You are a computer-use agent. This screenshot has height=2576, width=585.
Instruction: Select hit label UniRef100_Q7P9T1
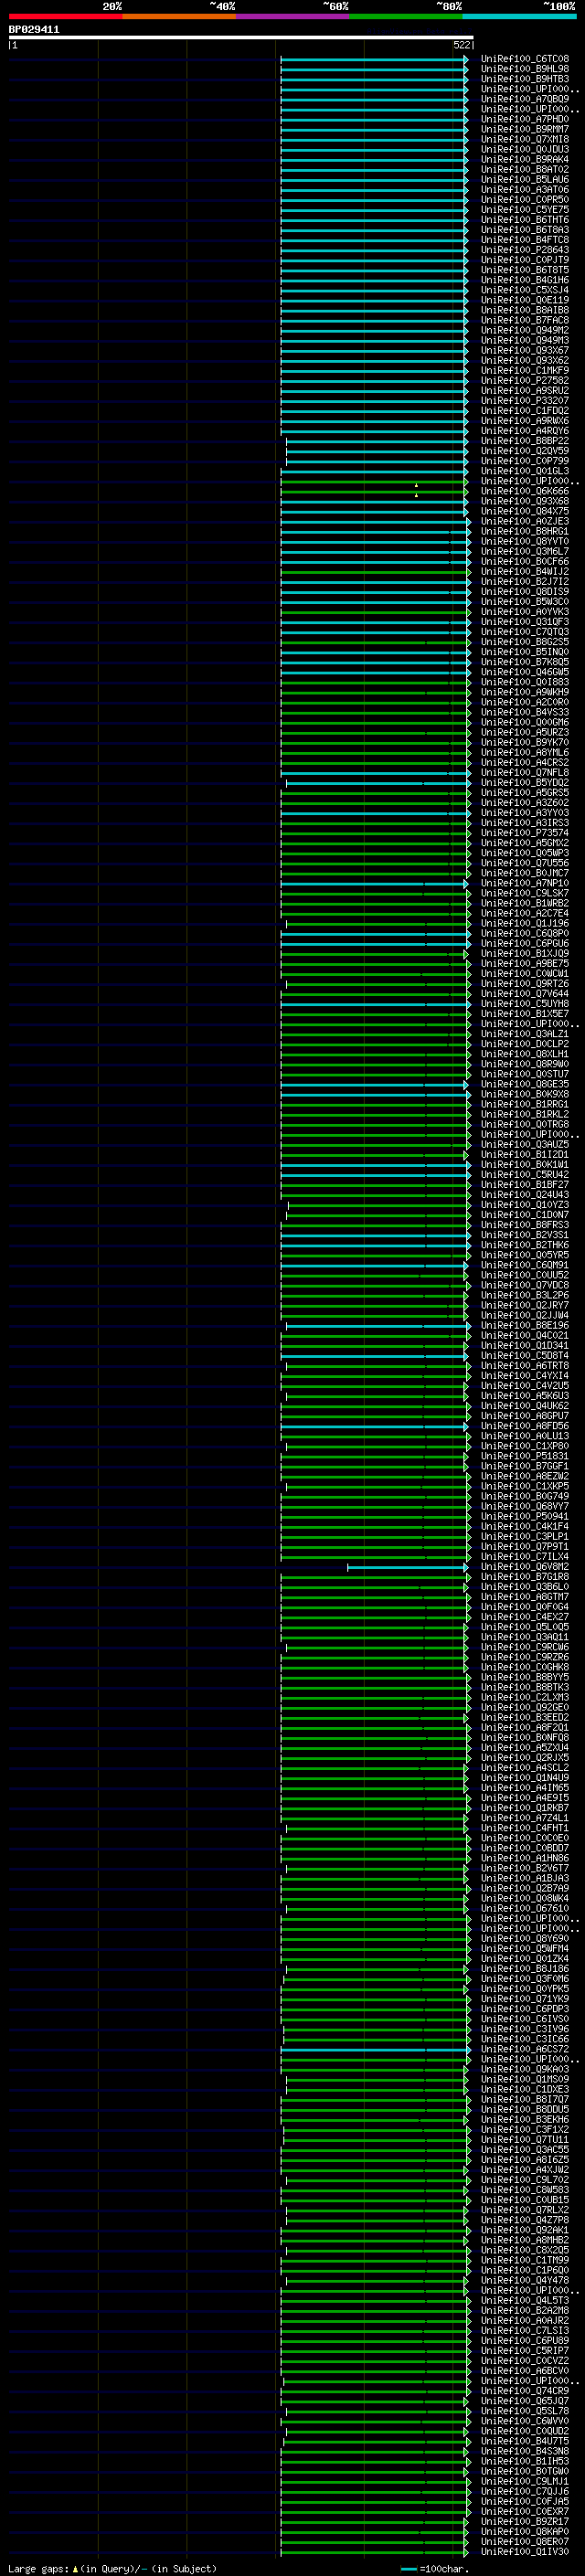[525, 1547]
